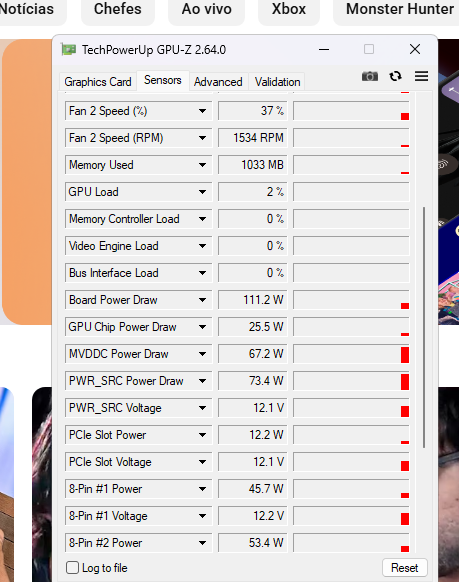
Task: Open the Xbox category link
Action: click(289, 10)
